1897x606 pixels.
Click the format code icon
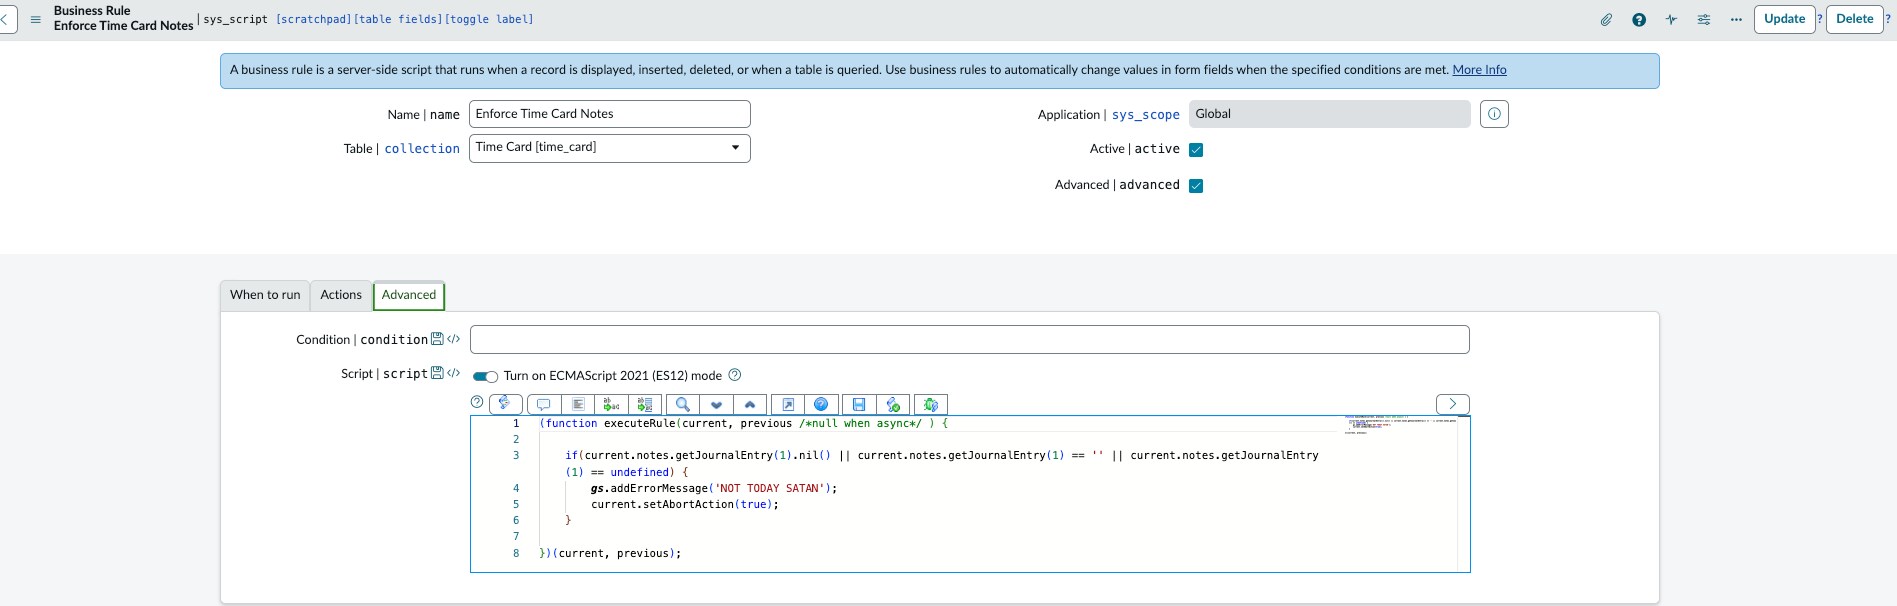tap(577, 404)
